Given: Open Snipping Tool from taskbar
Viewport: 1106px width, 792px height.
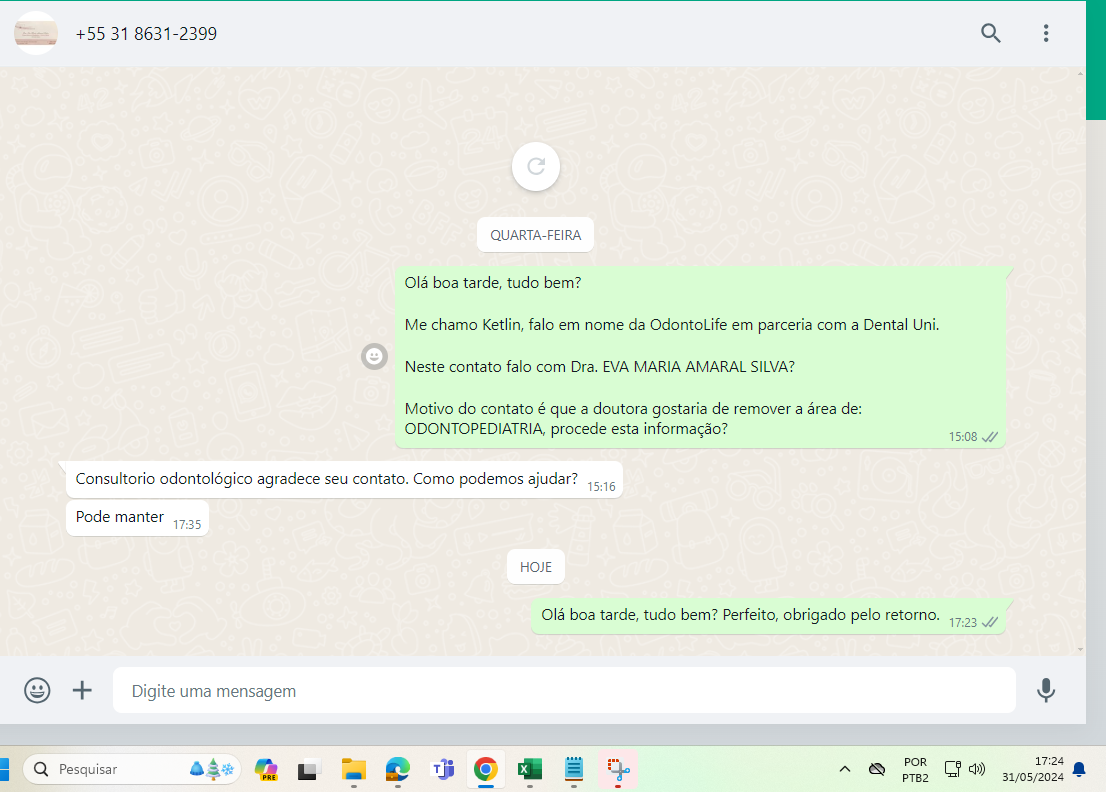Looking at the screenshot, I should point(618,769).
